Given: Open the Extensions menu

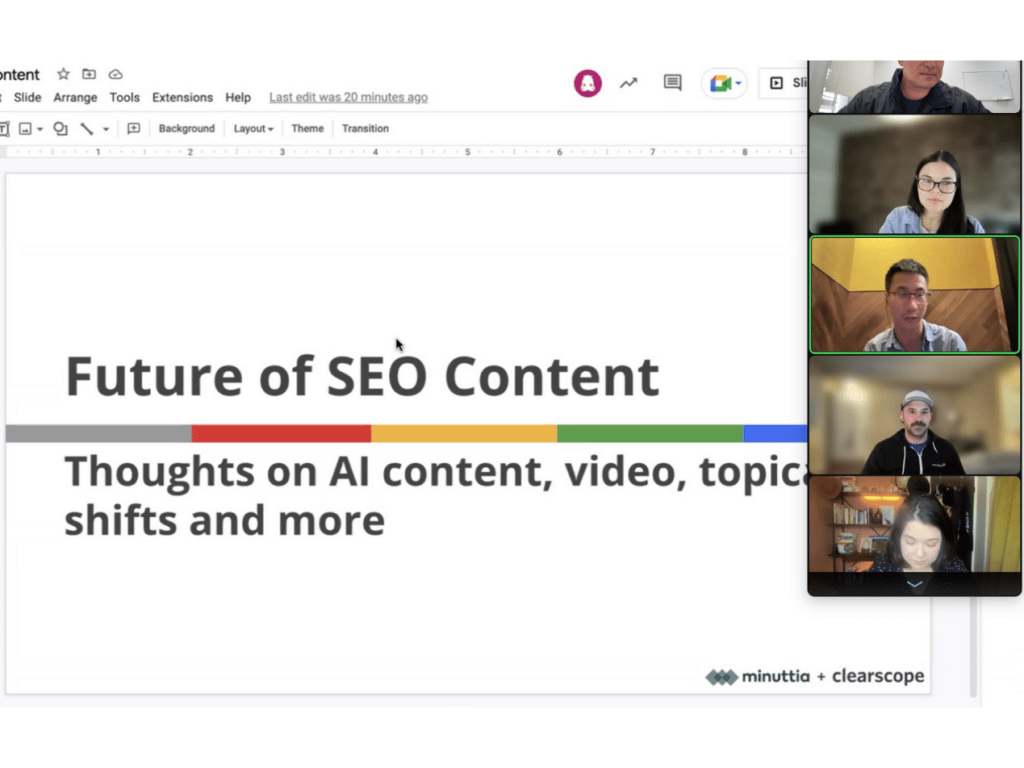Looking at the screenshot, I should 182,97.
